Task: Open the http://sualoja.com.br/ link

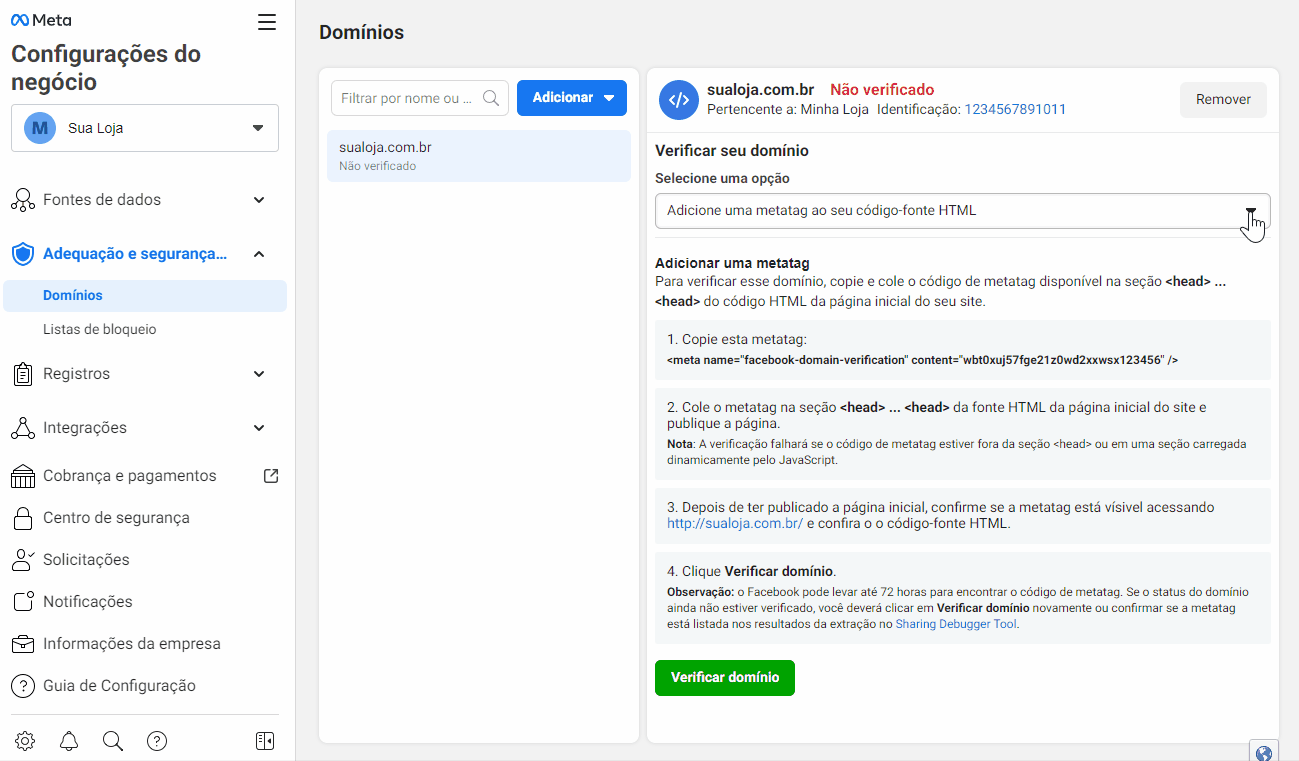Action: pyautogui.click(x=735, y=523)
